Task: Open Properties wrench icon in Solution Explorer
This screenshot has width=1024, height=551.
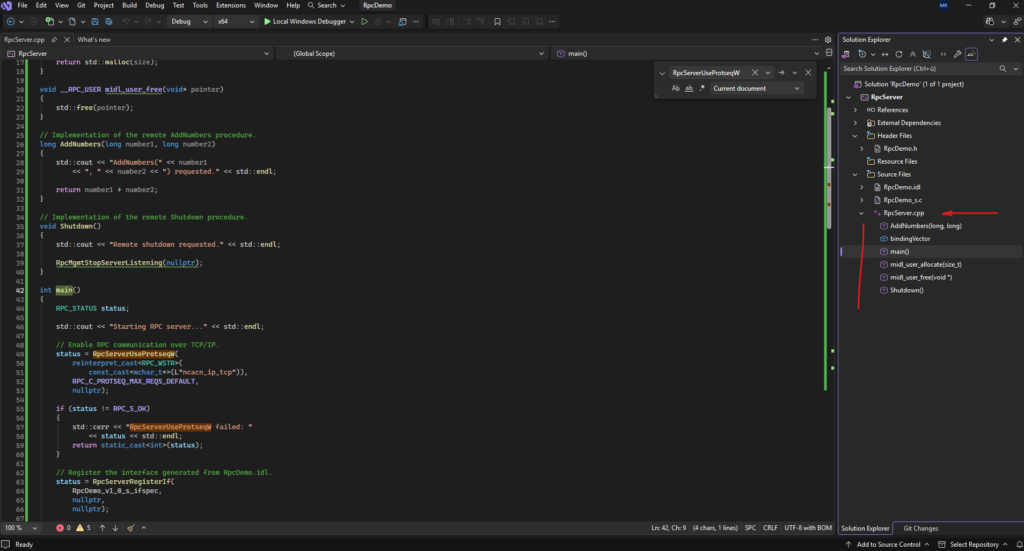Action: pyautogui.click(x=957, y=54)
